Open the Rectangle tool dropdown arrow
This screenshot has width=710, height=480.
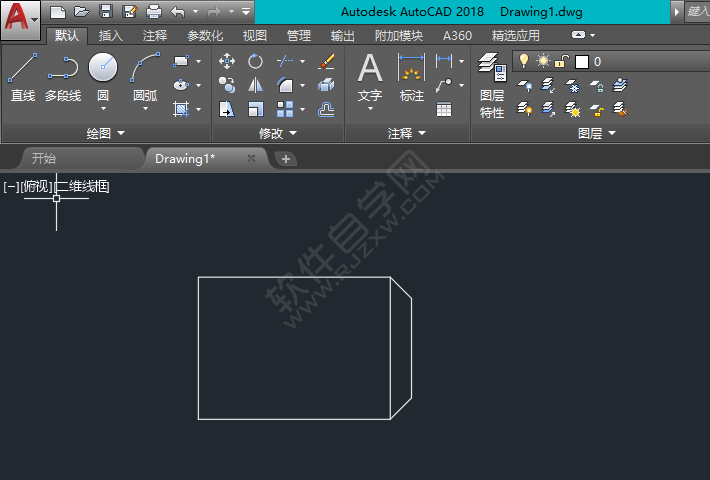(x=198, y=61)
